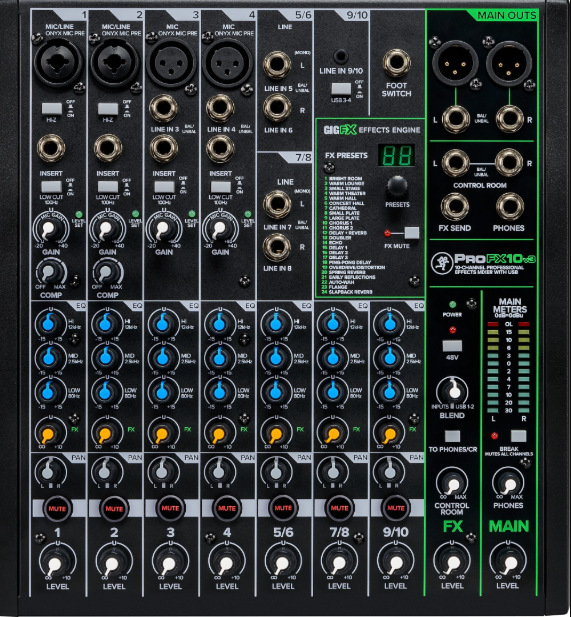571x617 pixels.
Task: Click the Line In 9/10 mini jack
Action: coord(340,57)
